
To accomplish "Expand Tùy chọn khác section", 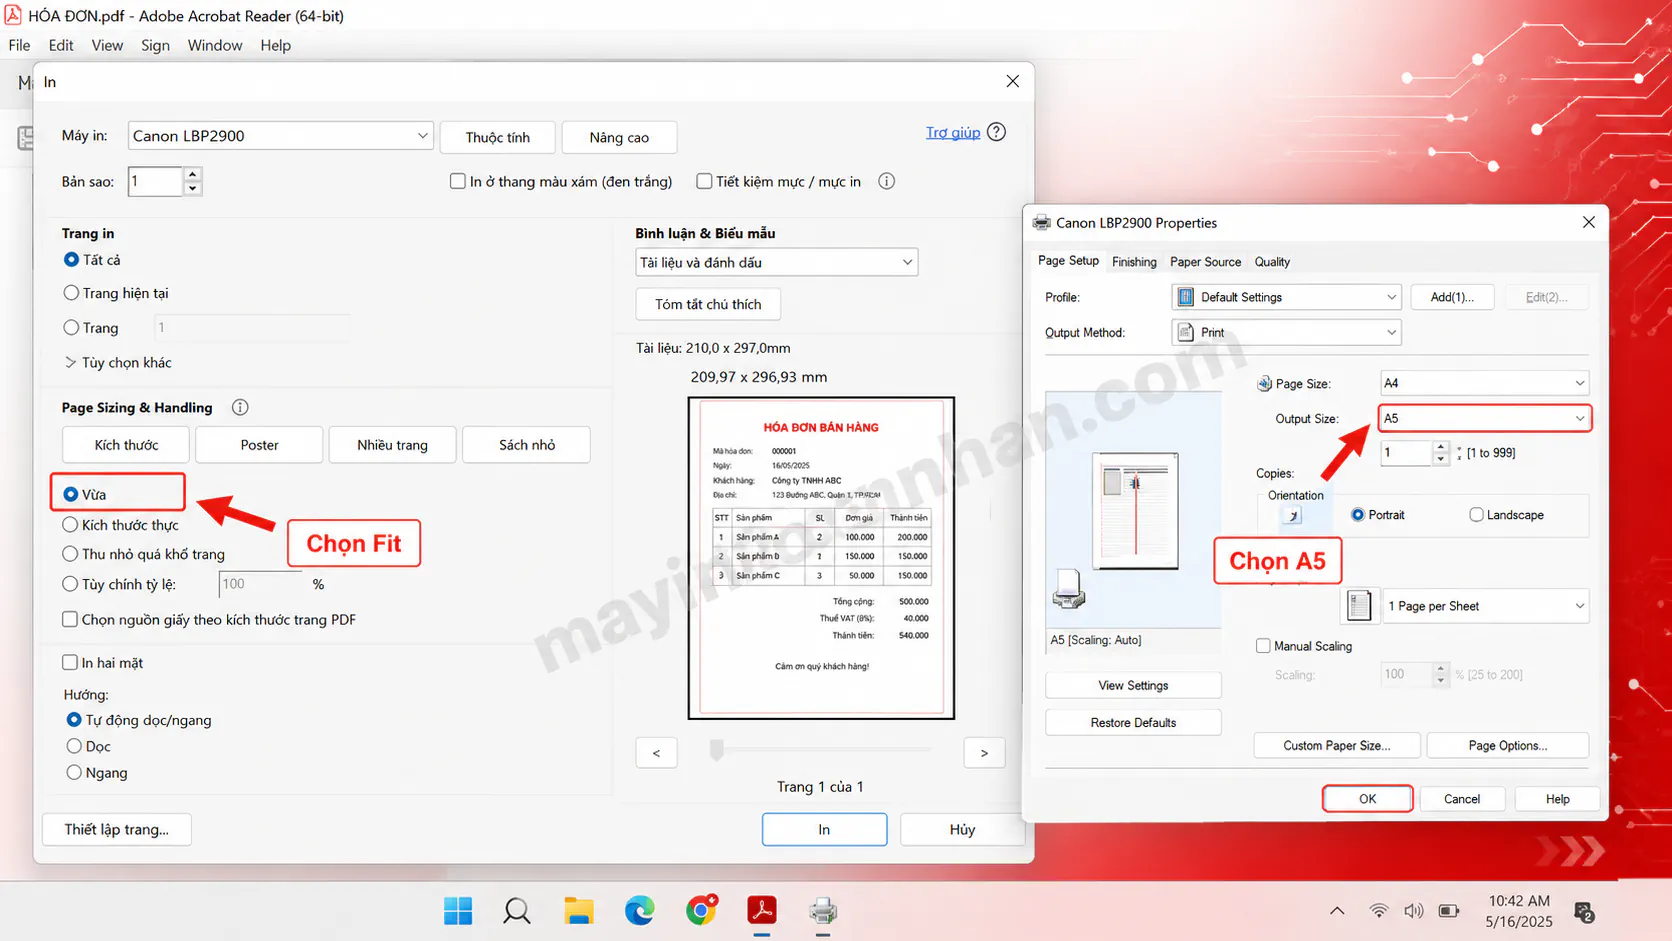I will click(118, 362).
